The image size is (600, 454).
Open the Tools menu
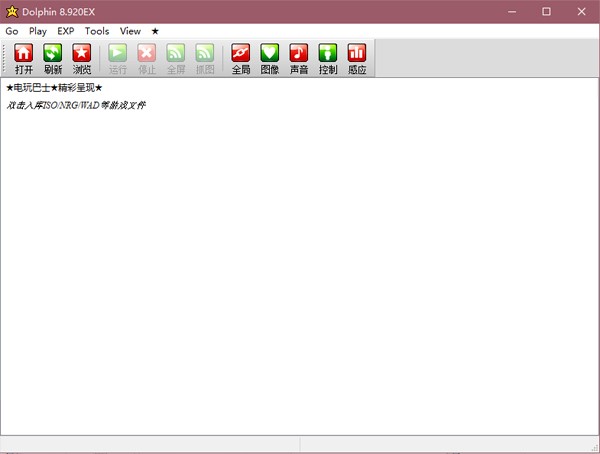click(x=97, y=31)
